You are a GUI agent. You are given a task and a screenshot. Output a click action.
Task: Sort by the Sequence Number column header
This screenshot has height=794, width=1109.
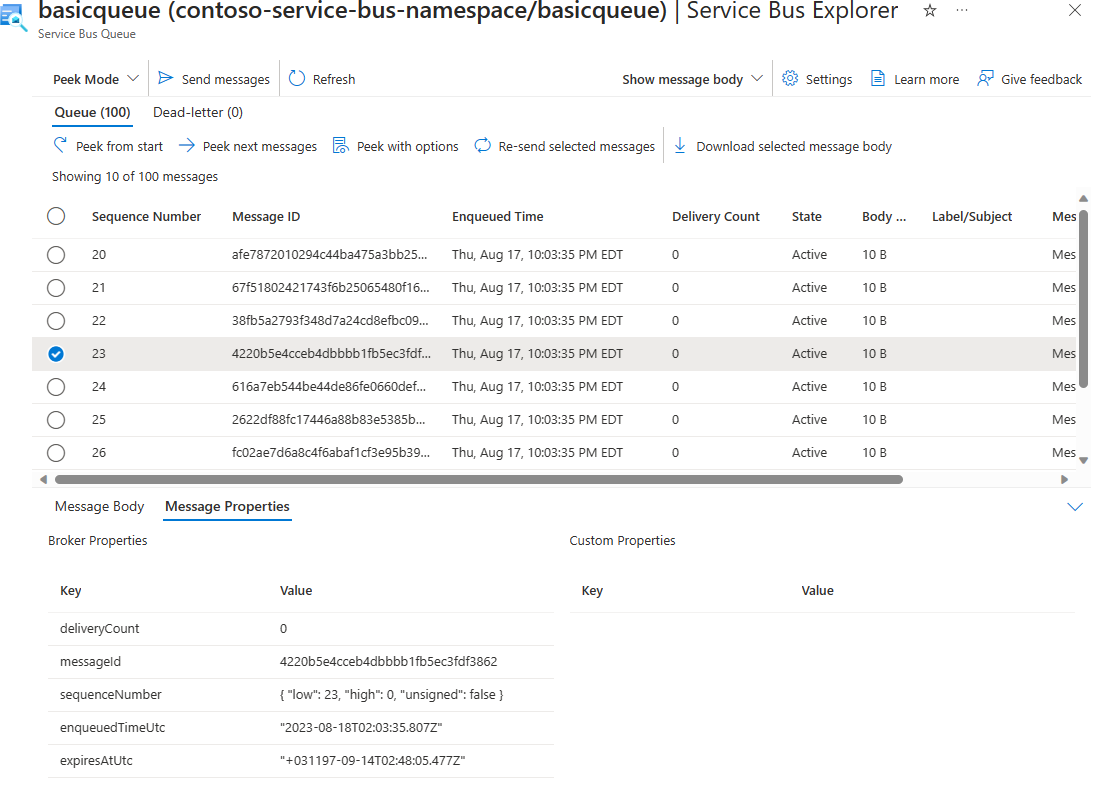146,216
